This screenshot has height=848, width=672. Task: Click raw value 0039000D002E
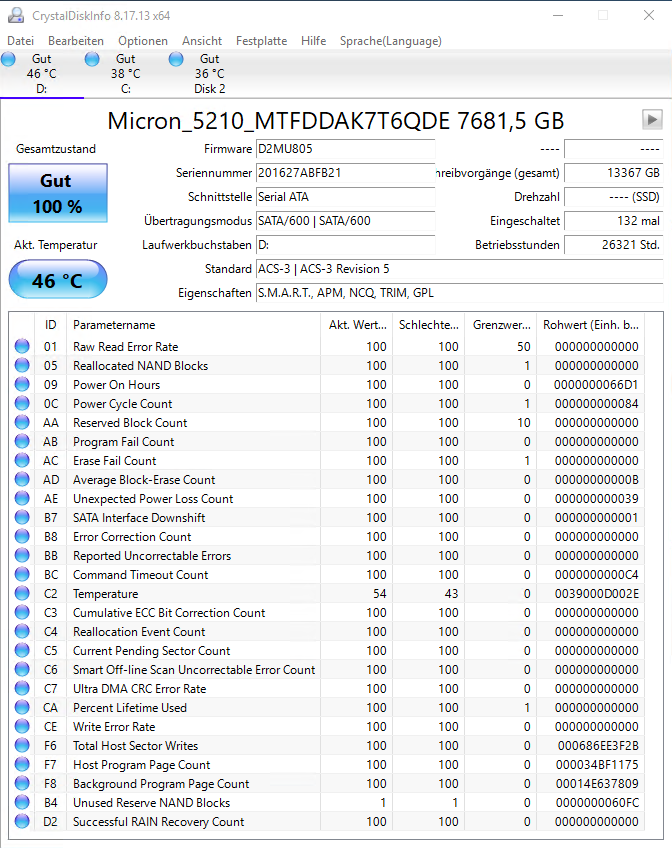(x=596, y=594)
